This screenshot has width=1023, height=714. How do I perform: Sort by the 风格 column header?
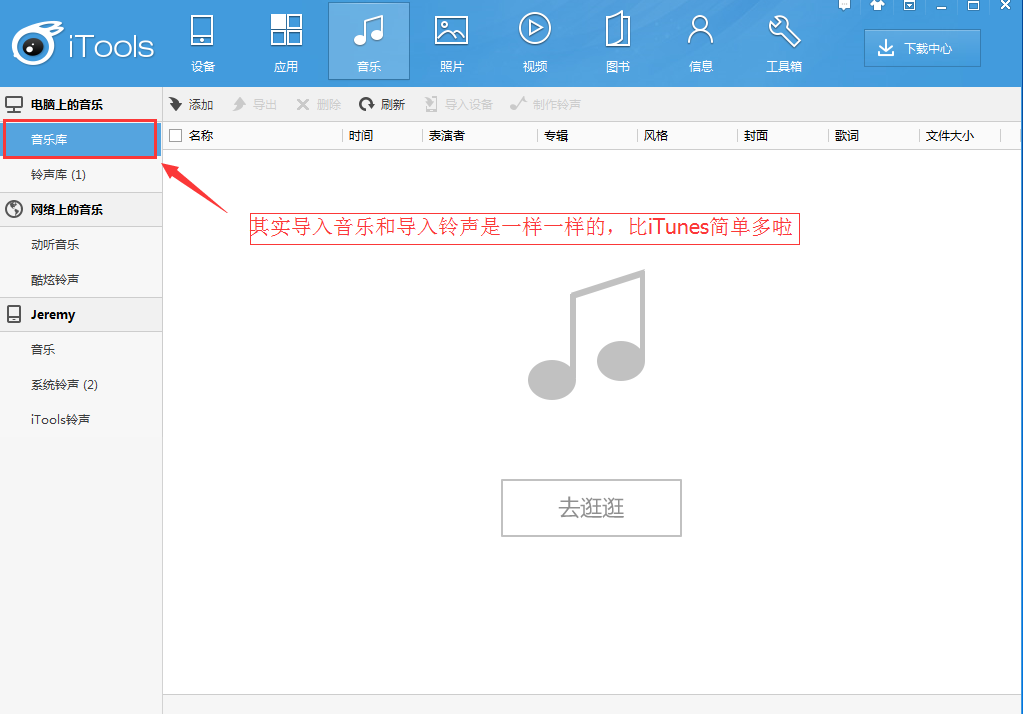tap(656, 136)
